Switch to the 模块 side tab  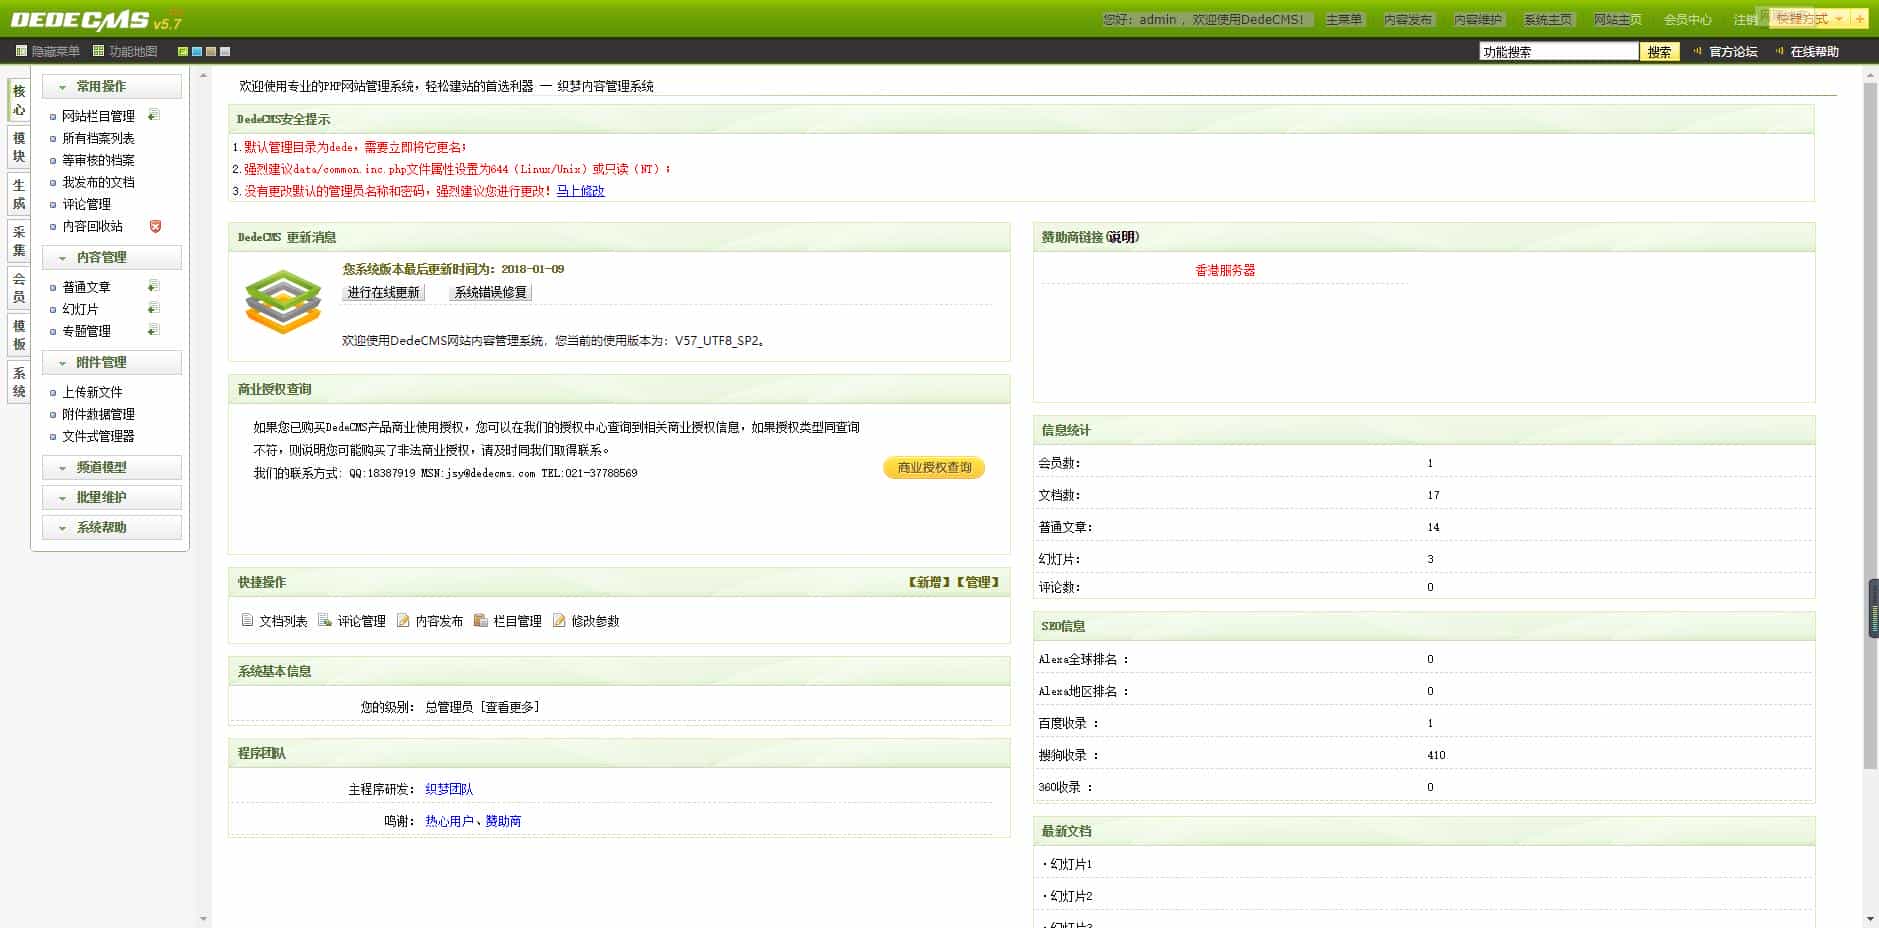click(x=19, y=147)
